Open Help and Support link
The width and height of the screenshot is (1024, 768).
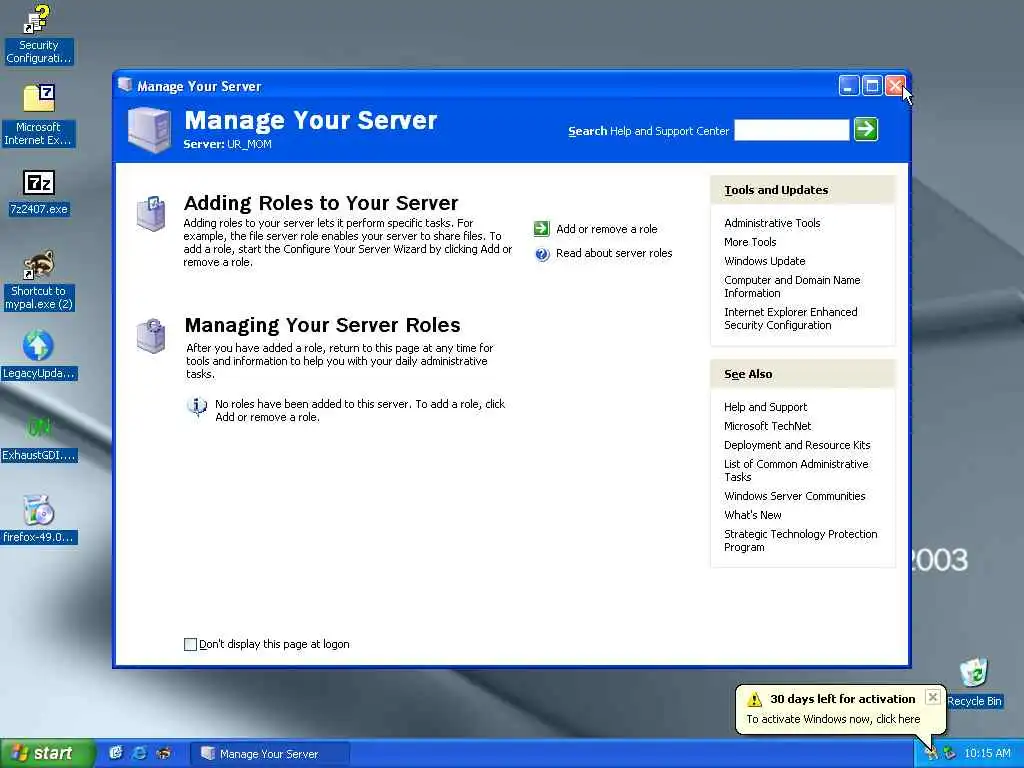tap(765, 408)
